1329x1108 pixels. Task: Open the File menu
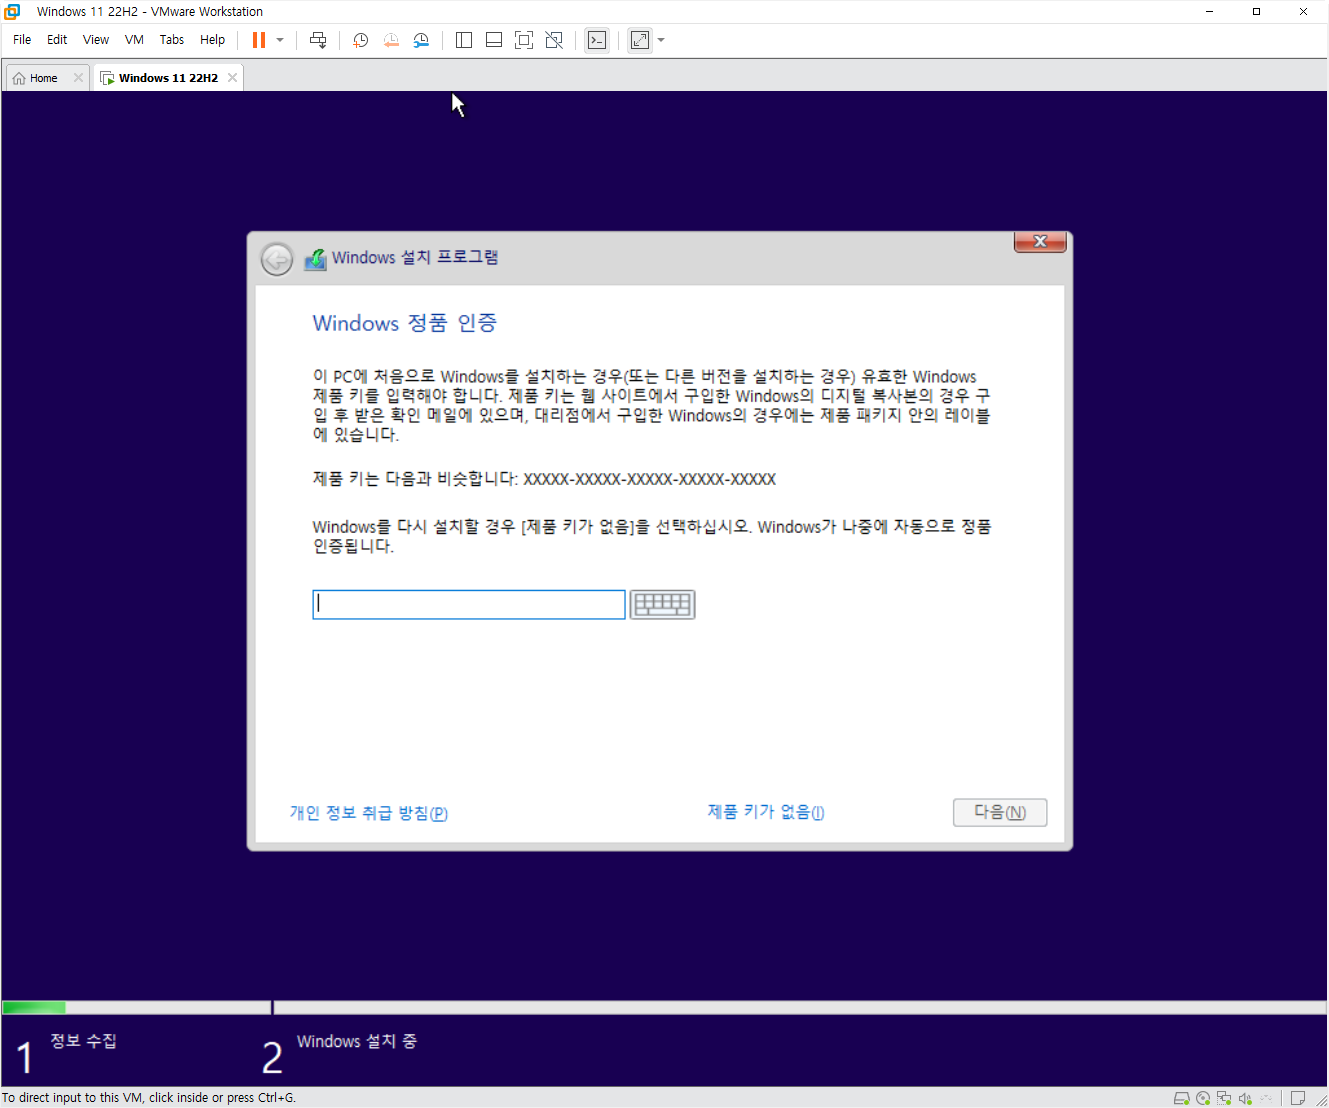[22, 40]
